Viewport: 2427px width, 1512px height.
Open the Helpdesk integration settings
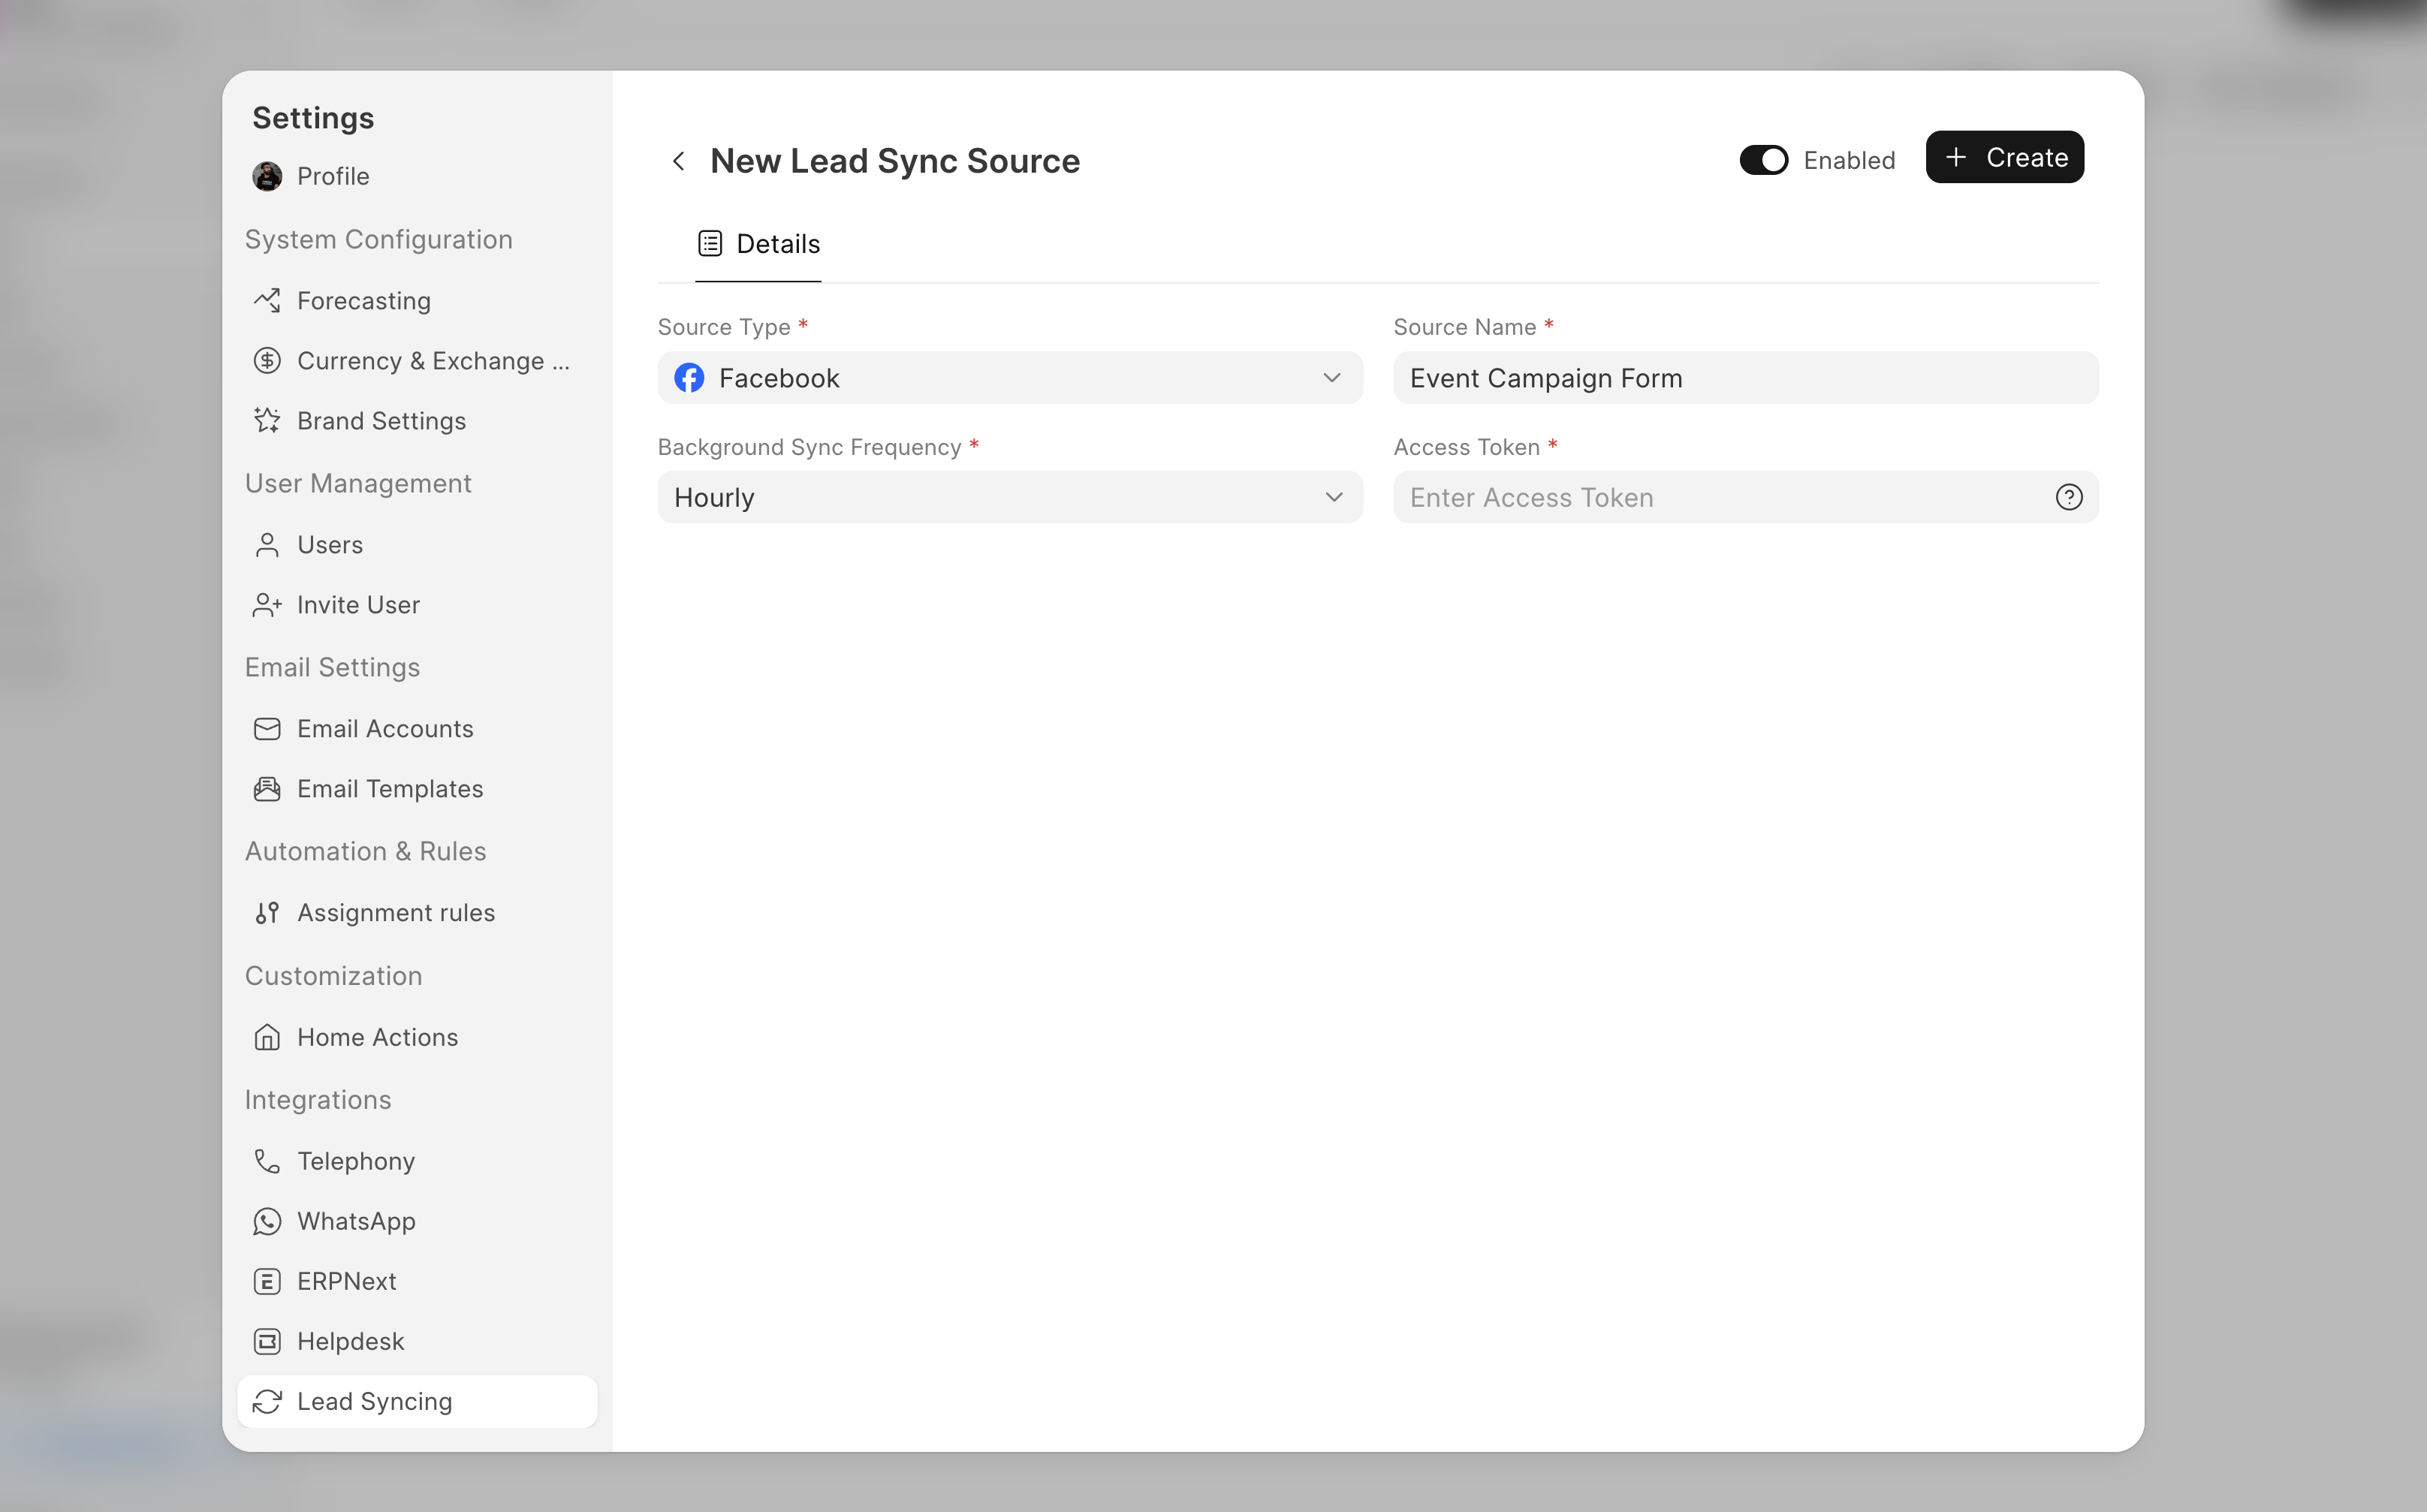(x=350, y=1341)
